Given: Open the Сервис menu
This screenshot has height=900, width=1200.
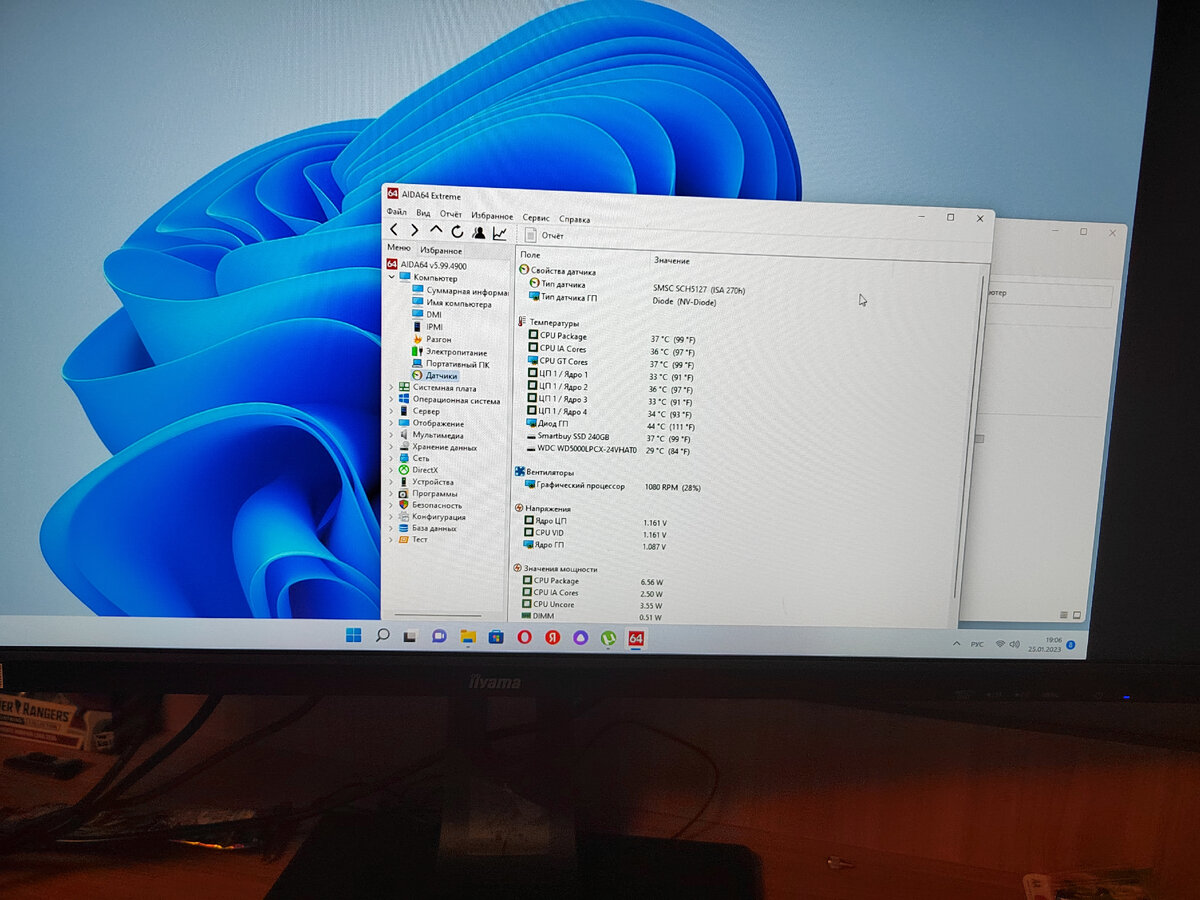Looking at the screenshot, I should click(x=535, y=217).
